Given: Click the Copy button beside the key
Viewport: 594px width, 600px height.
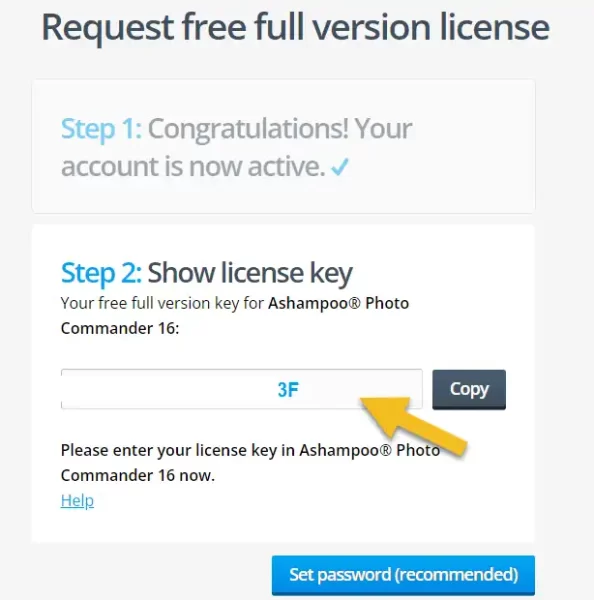Looking at the screenshot, I should [x=469, y=389].
